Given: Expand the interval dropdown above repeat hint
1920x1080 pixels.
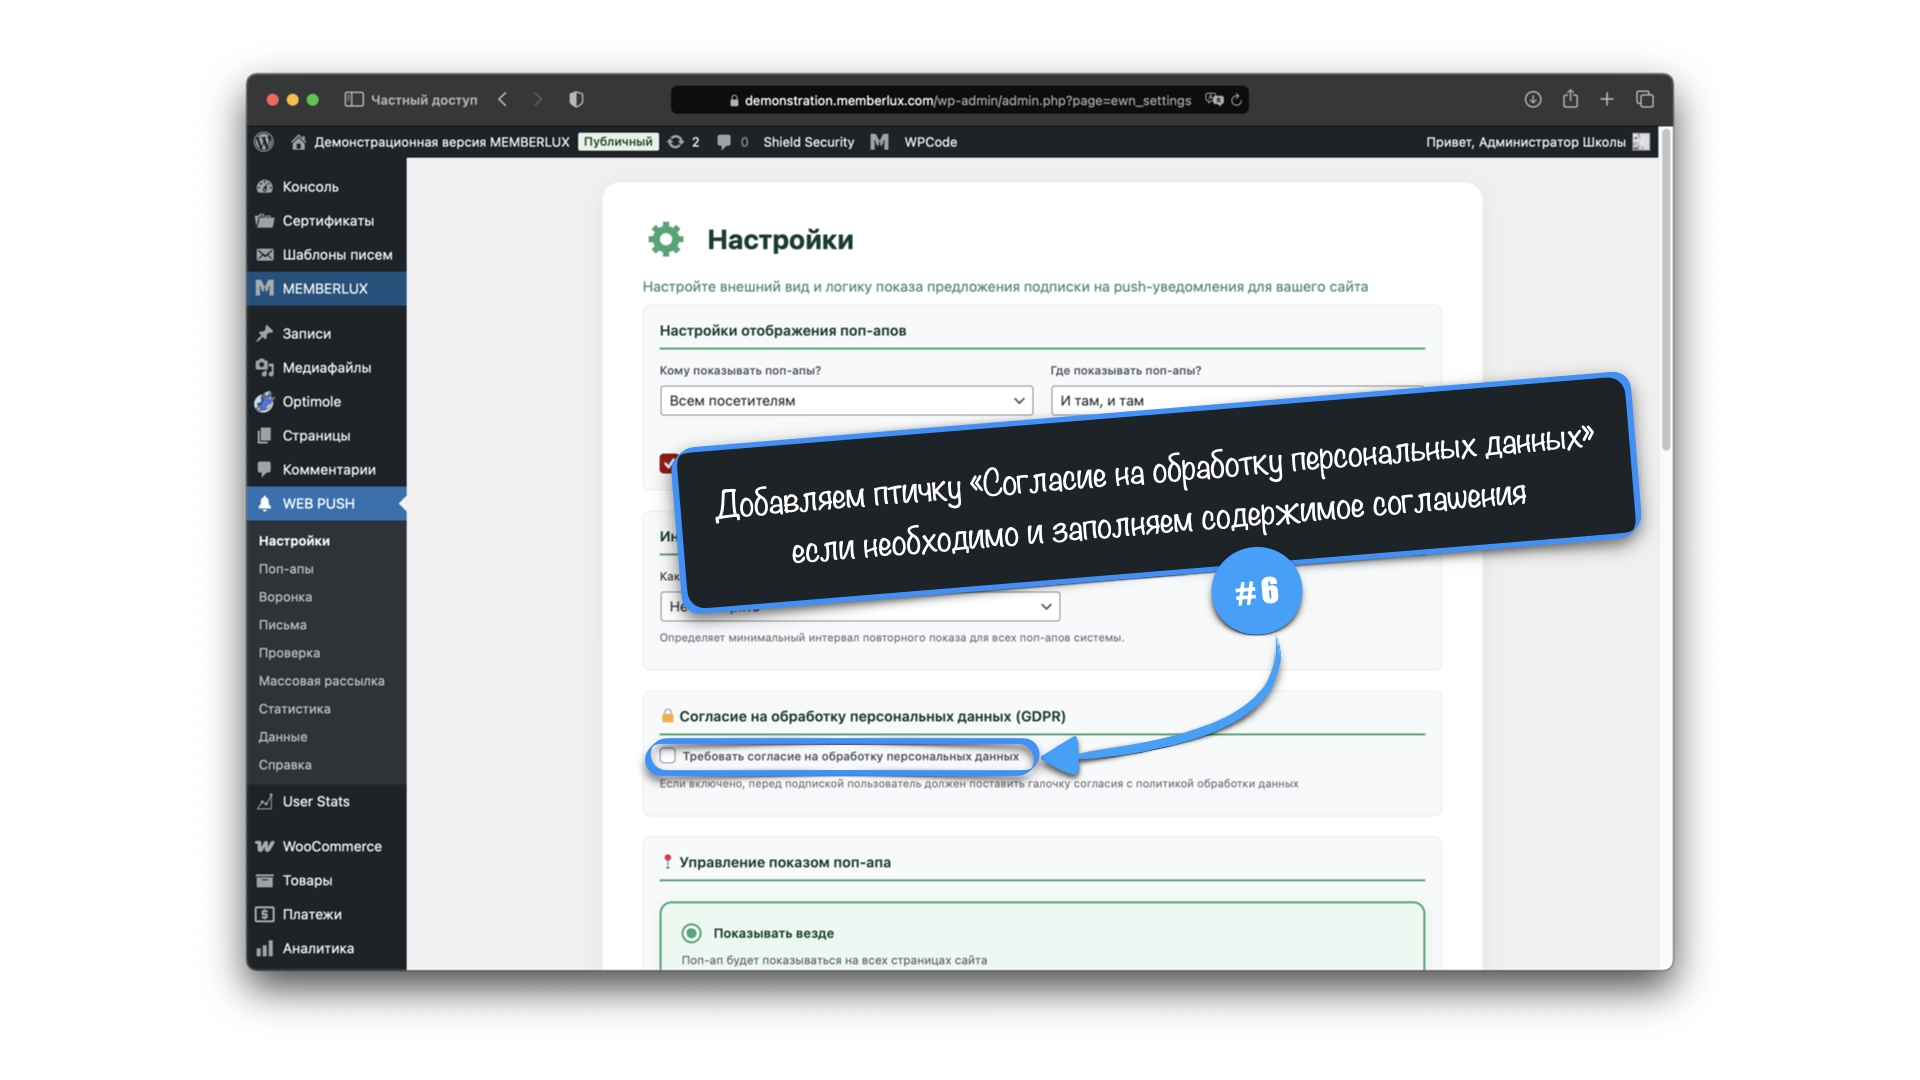Looking at the screenshot, I should pos(1046,606).
